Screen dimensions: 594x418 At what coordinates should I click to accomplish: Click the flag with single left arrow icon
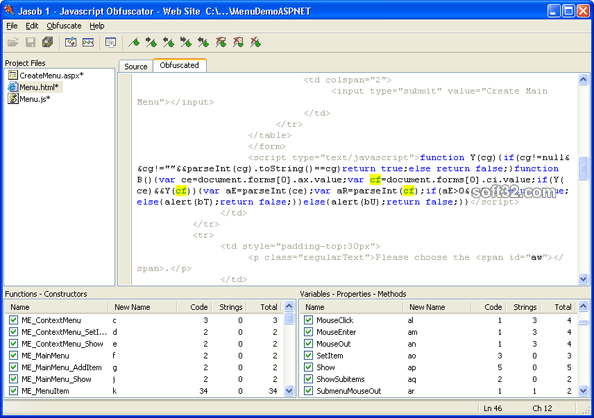169,42
